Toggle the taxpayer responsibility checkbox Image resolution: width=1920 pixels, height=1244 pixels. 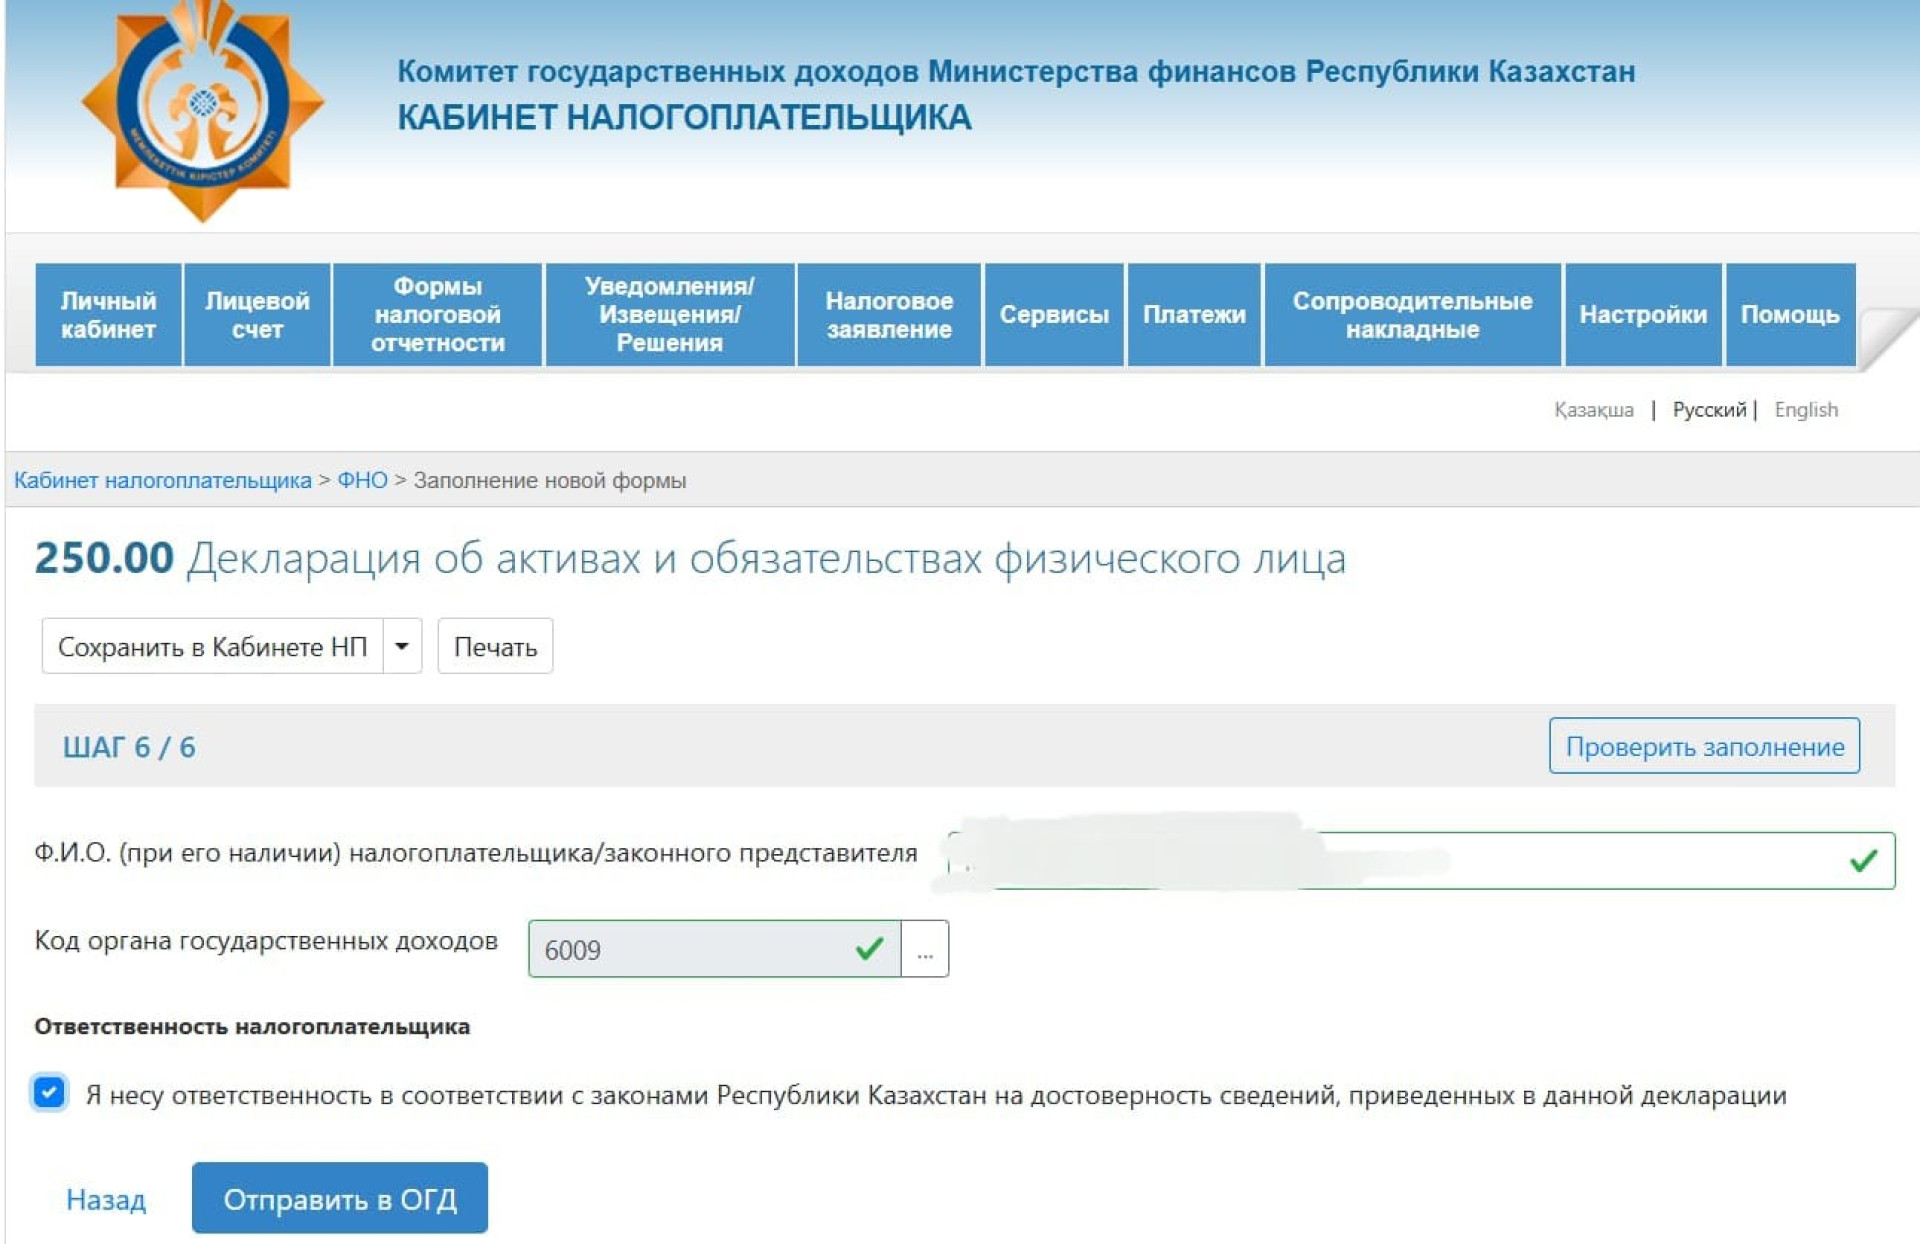coord(49,1093)
